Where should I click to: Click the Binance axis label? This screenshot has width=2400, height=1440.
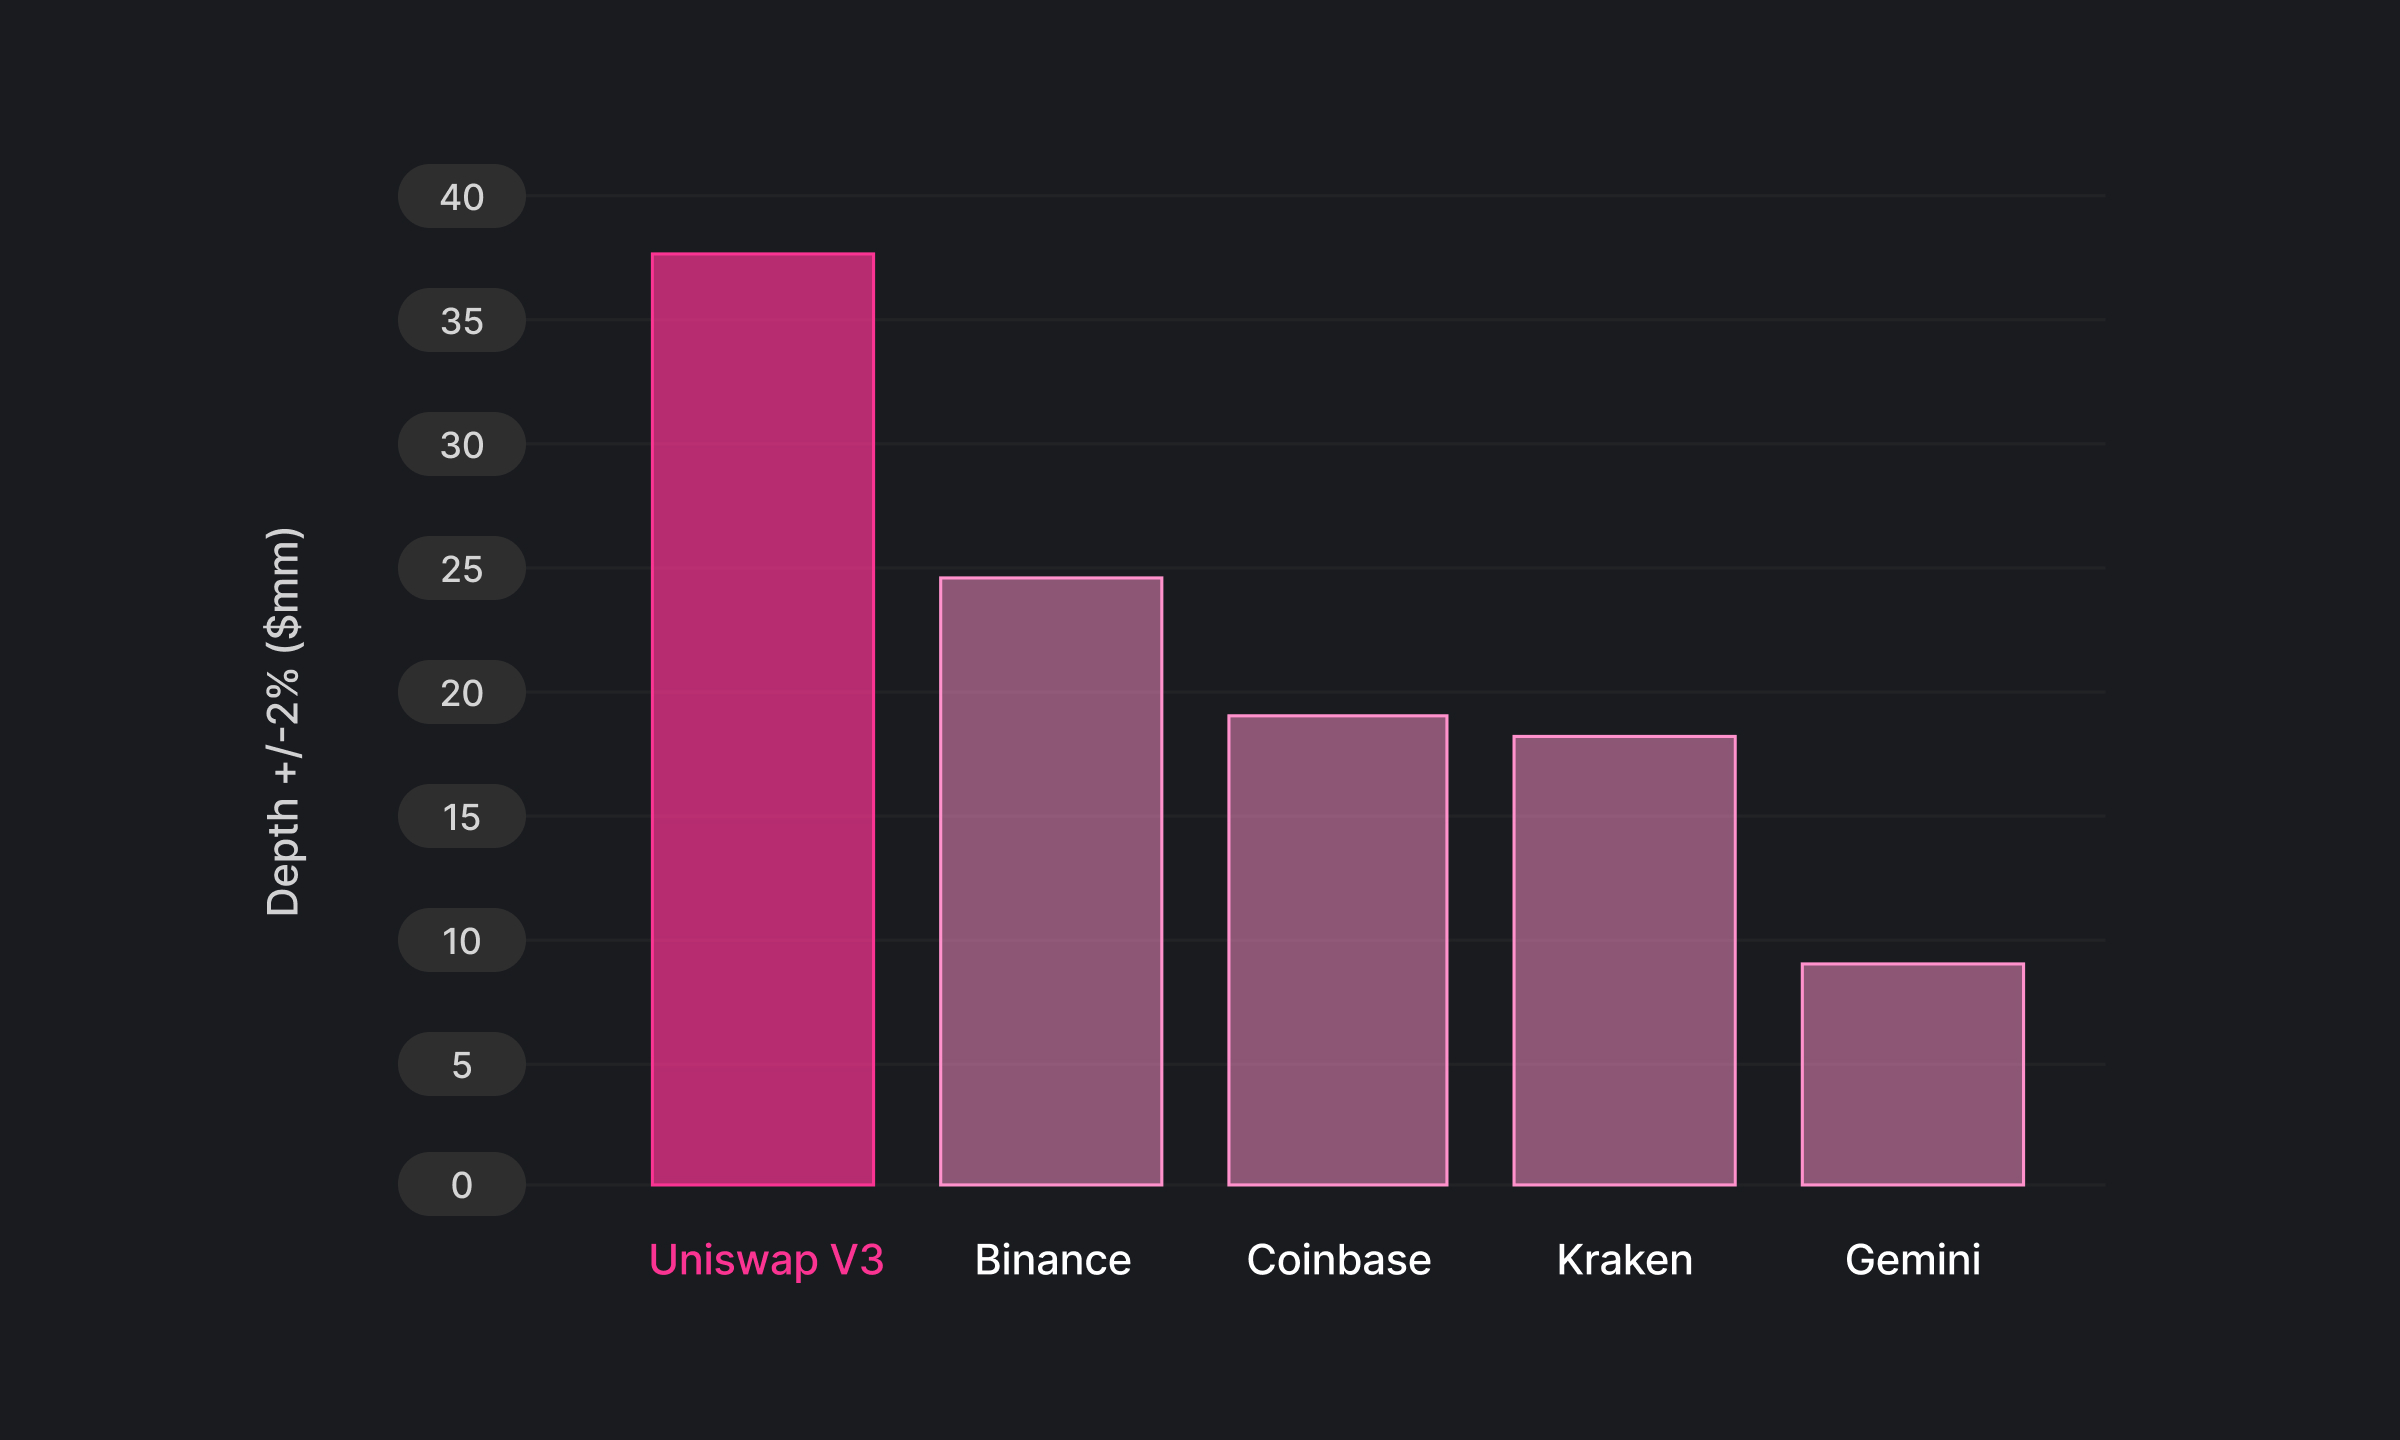pyautogui.click(x=1053, y=1260)
